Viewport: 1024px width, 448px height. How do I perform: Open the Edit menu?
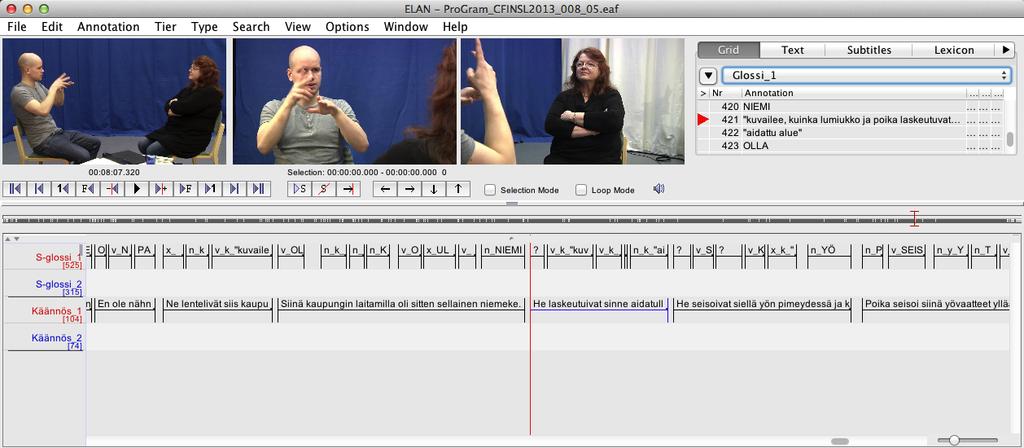pyautogui.click(x=52, y=27)
